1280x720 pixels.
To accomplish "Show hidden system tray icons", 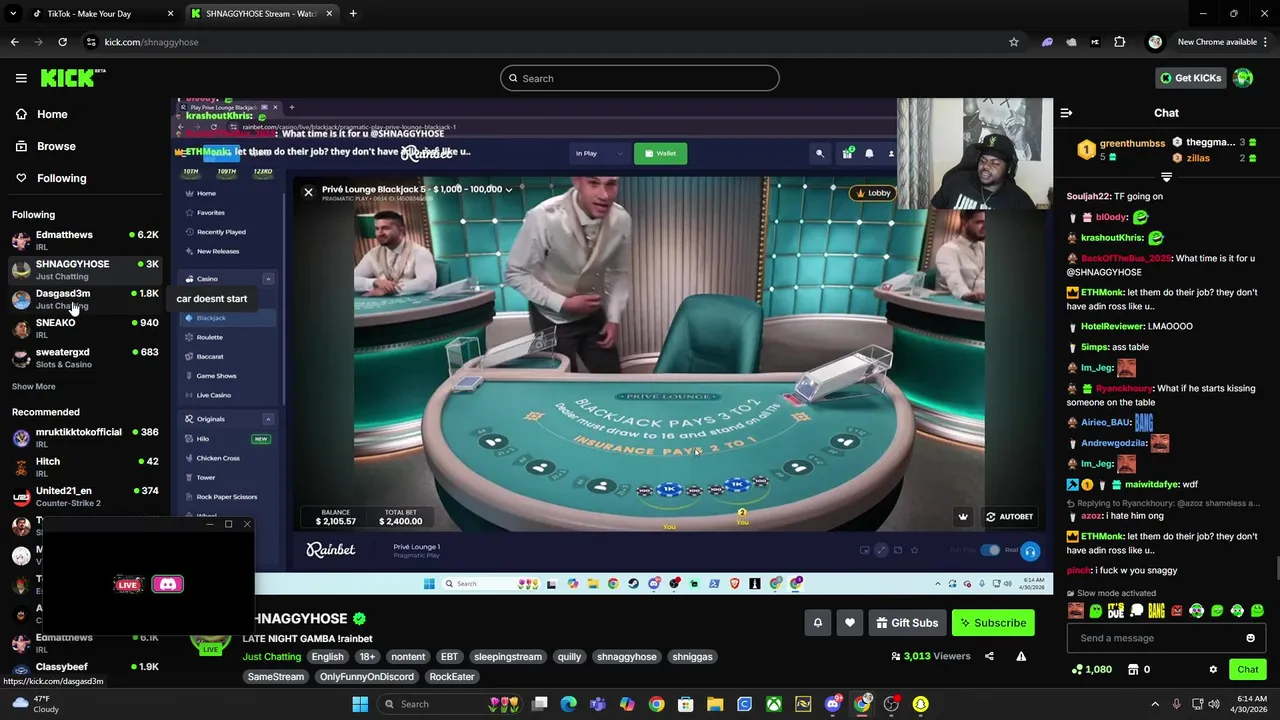I will point(1154,704).
